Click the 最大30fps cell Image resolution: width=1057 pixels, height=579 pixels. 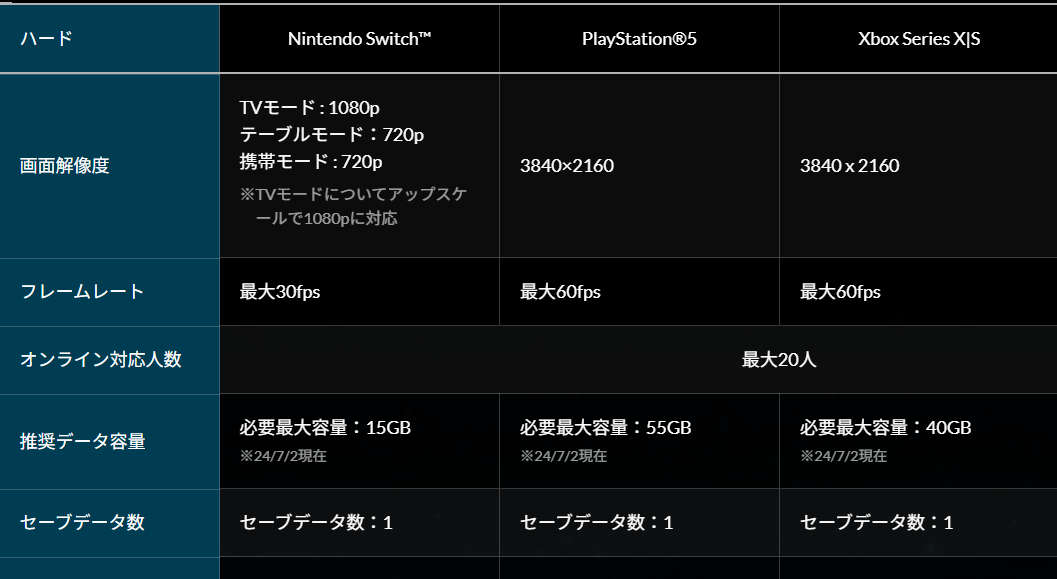tap(280, 292)
